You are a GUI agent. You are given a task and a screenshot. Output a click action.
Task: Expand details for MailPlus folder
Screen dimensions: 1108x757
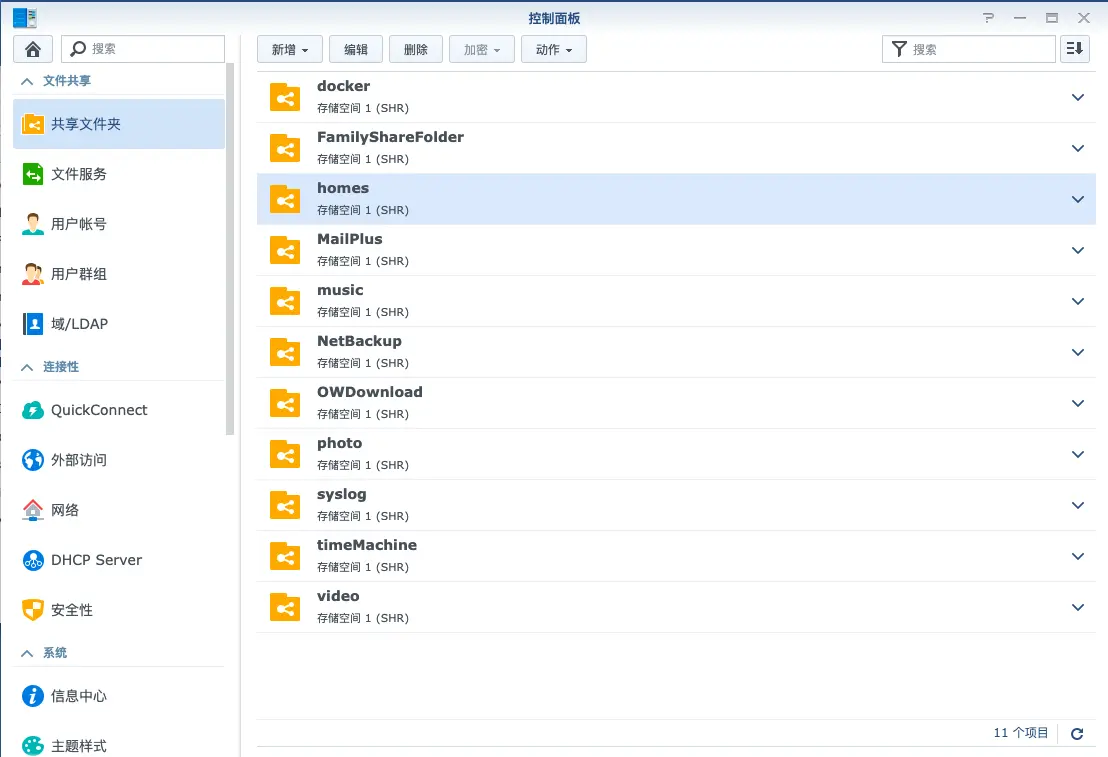[x=1078, y=250]
